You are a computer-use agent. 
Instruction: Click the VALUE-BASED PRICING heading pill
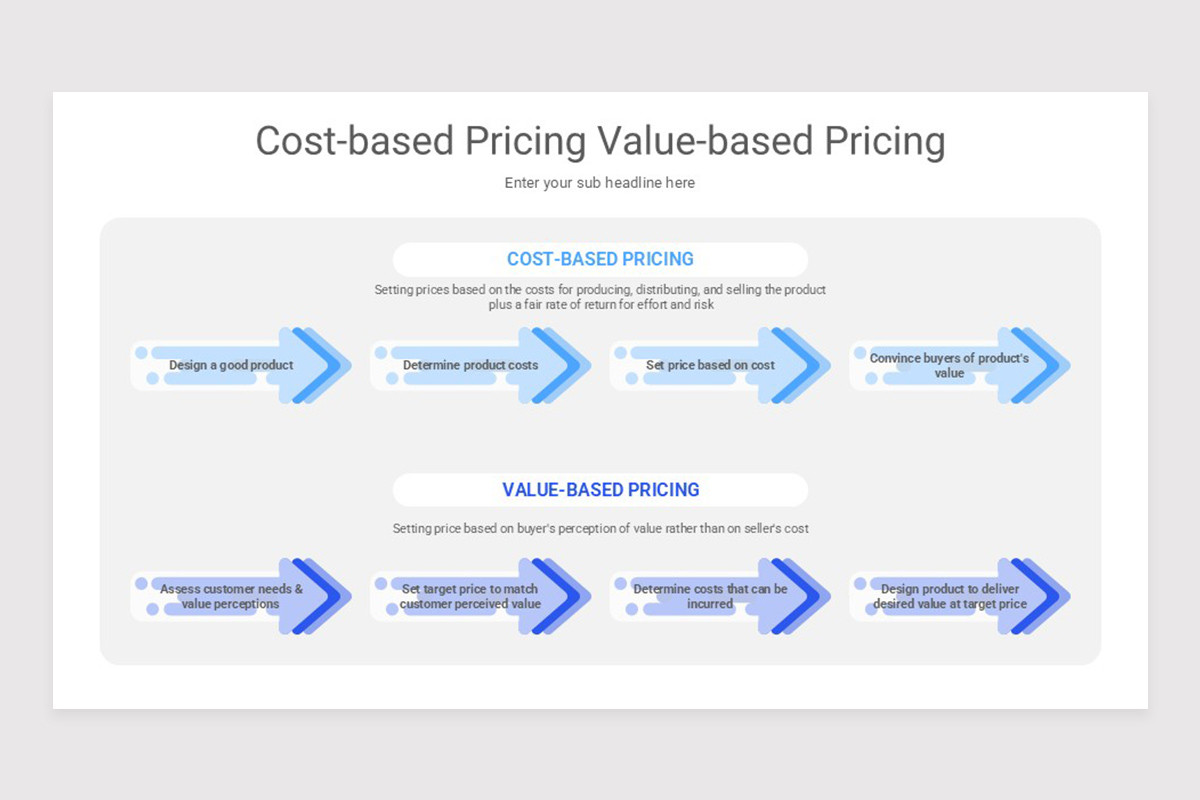coord(600,490)
